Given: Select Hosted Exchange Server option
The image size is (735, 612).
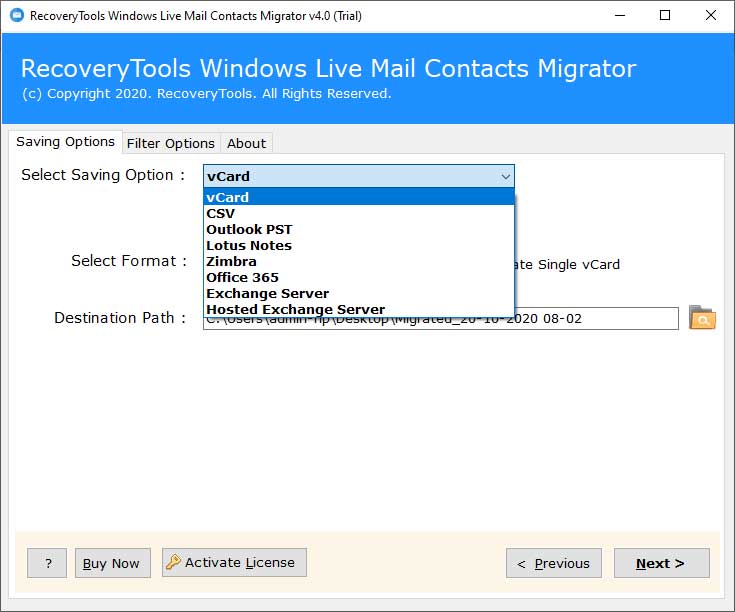Looking at the screenshot, I should pyautogui.click(x=359, y=309).
